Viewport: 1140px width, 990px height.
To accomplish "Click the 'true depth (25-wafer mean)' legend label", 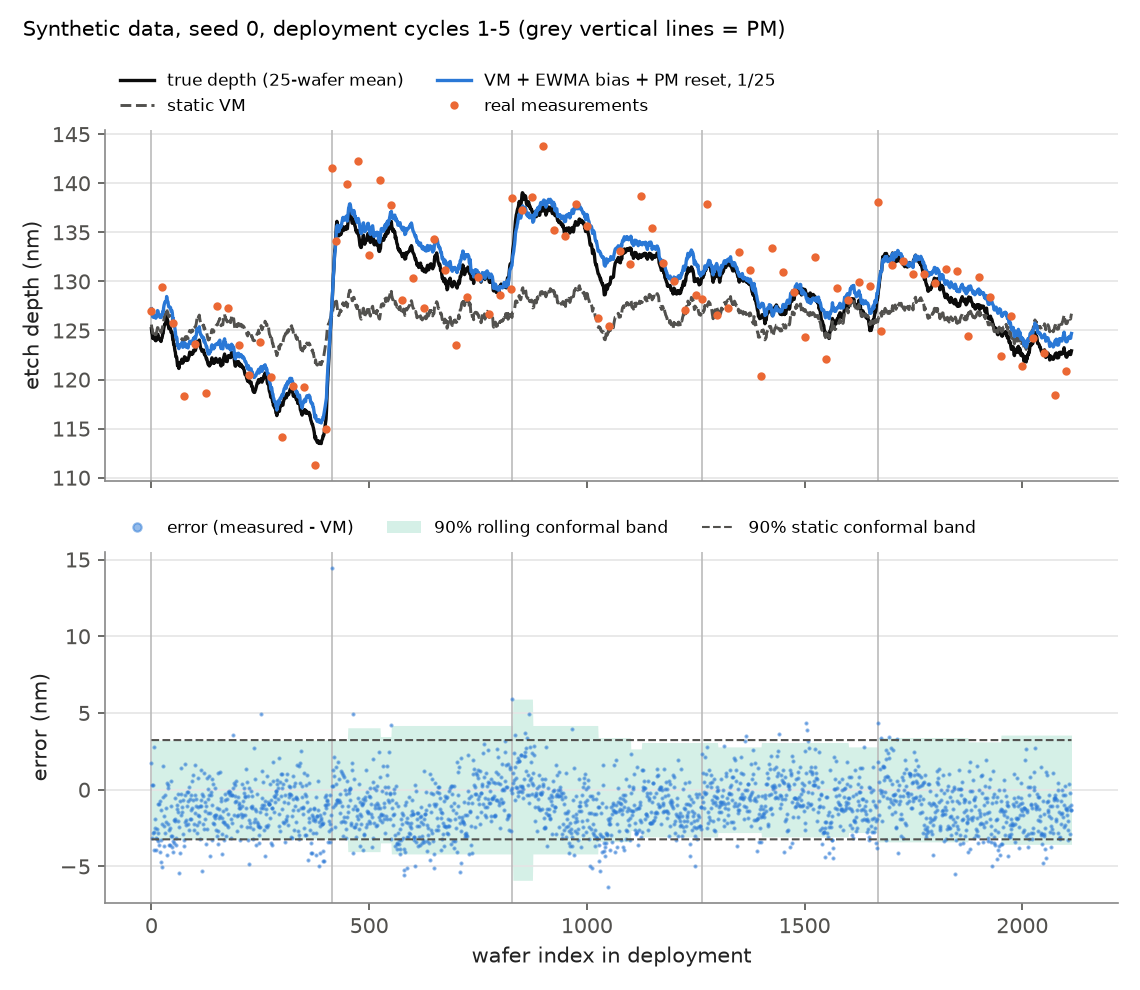I will (x=285, y=80).
